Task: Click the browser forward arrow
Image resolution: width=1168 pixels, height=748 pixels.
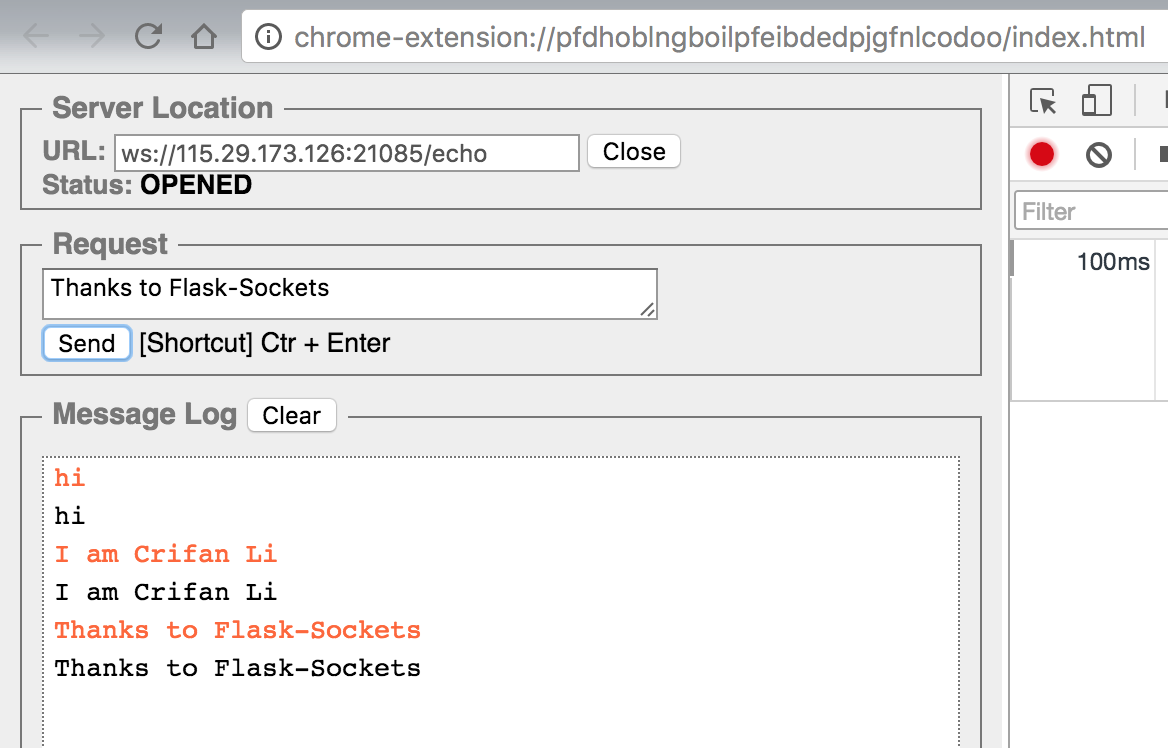Action: pos(92,38)
